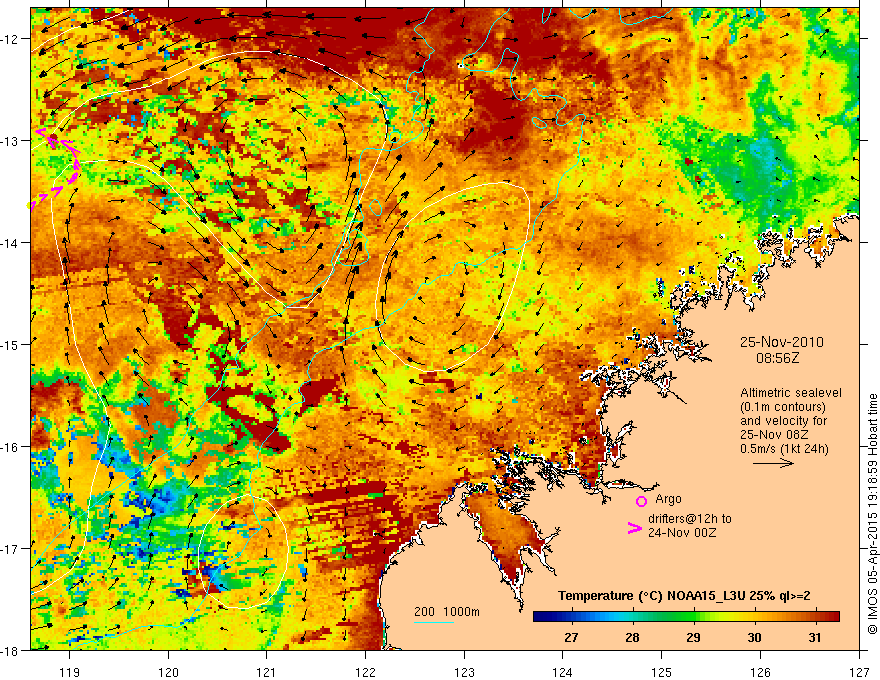Click the Altimetric sealevel label
Image resolution: width=880 pixels, height=680 pixels.
click(x=791, y=393)
